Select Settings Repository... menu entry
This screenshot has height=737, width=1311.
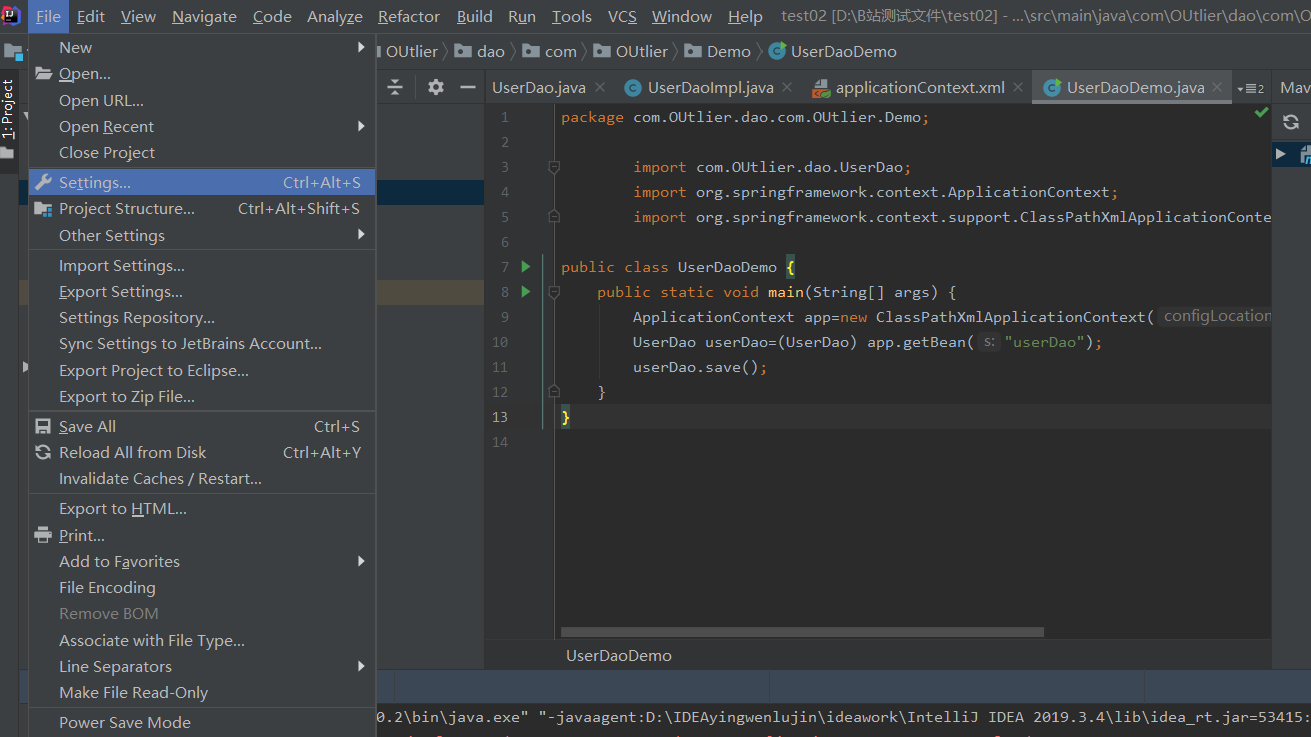[201, 318]
